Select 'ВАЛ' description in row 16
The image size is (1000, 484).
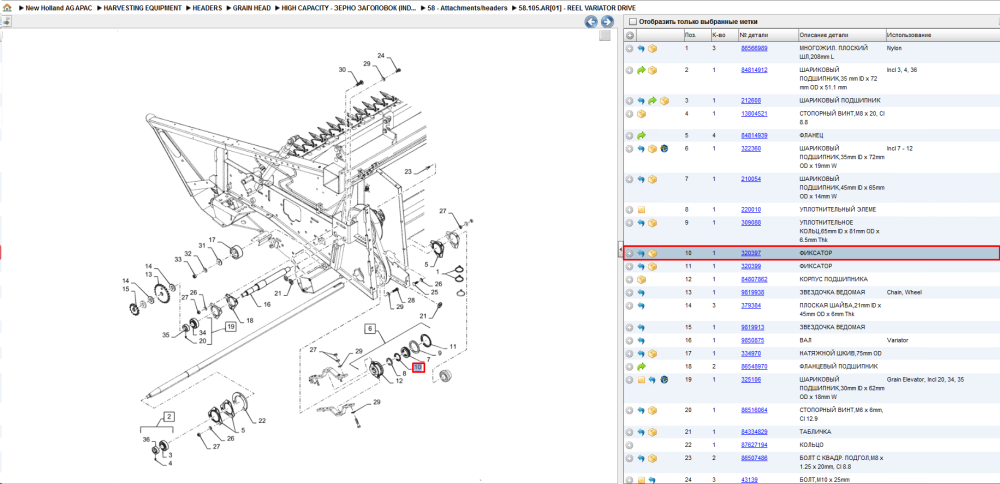pos(804,341)
